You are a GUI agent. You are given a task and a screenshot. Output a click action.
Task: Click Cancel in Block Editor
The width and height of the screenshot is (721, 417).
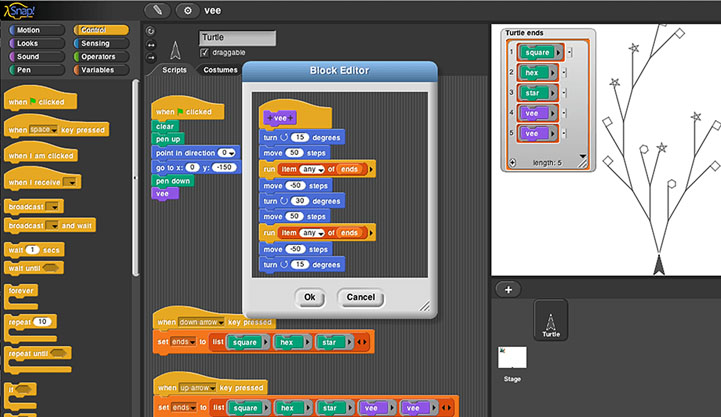(x=360, y=297)
